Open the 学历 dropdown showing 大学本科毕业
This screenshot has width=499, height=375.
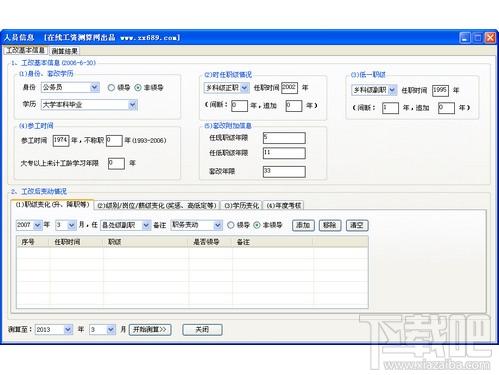(89, 105)
